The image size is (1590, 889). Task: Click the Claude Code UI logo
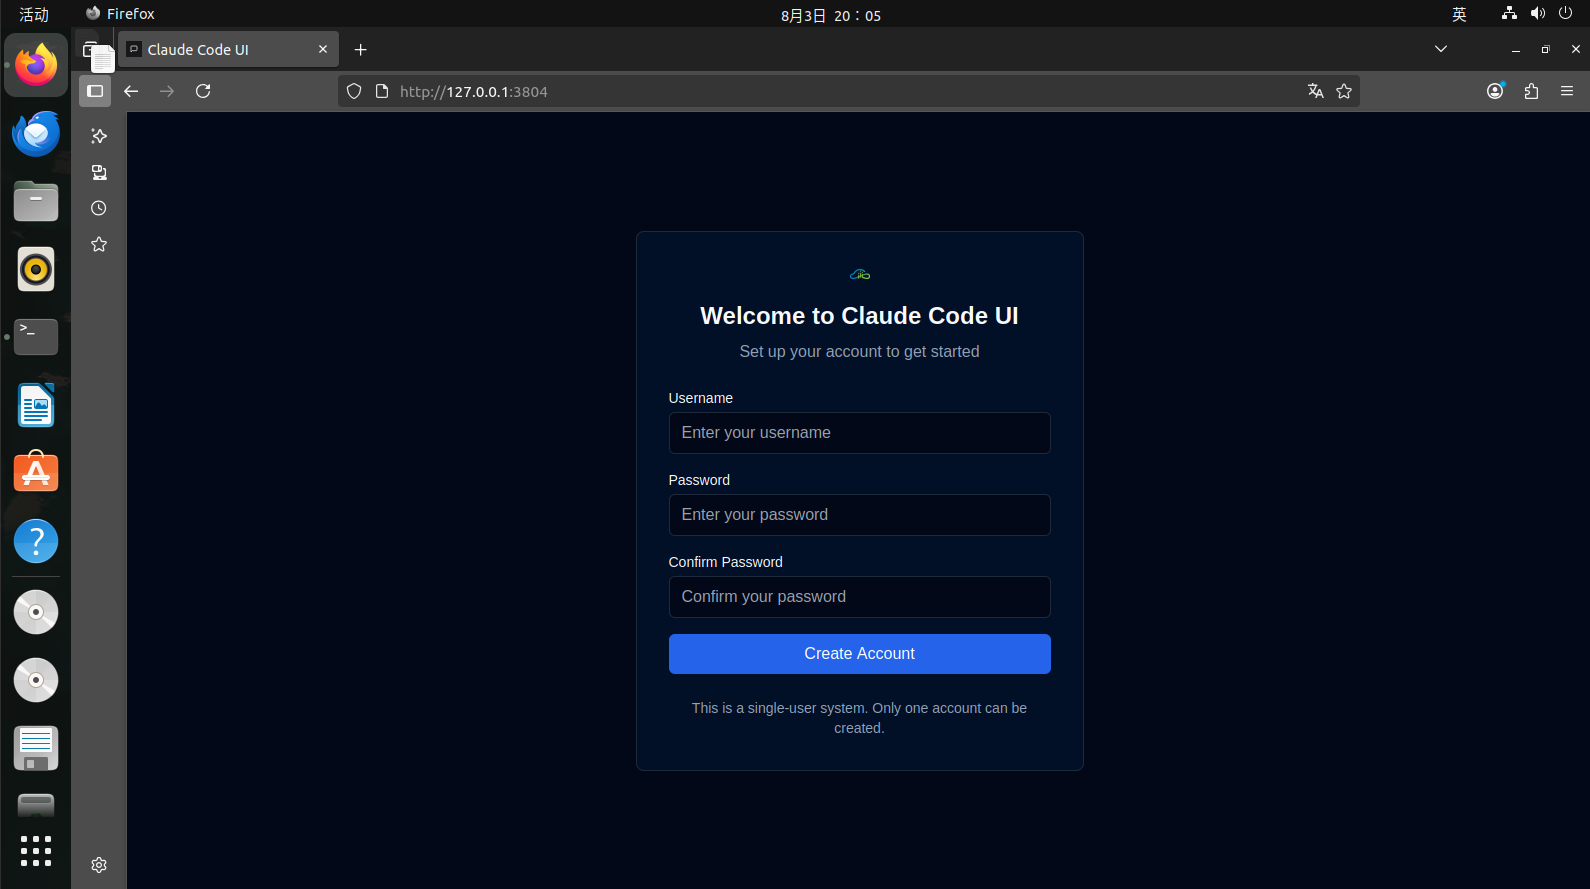[x=860, y=274]
